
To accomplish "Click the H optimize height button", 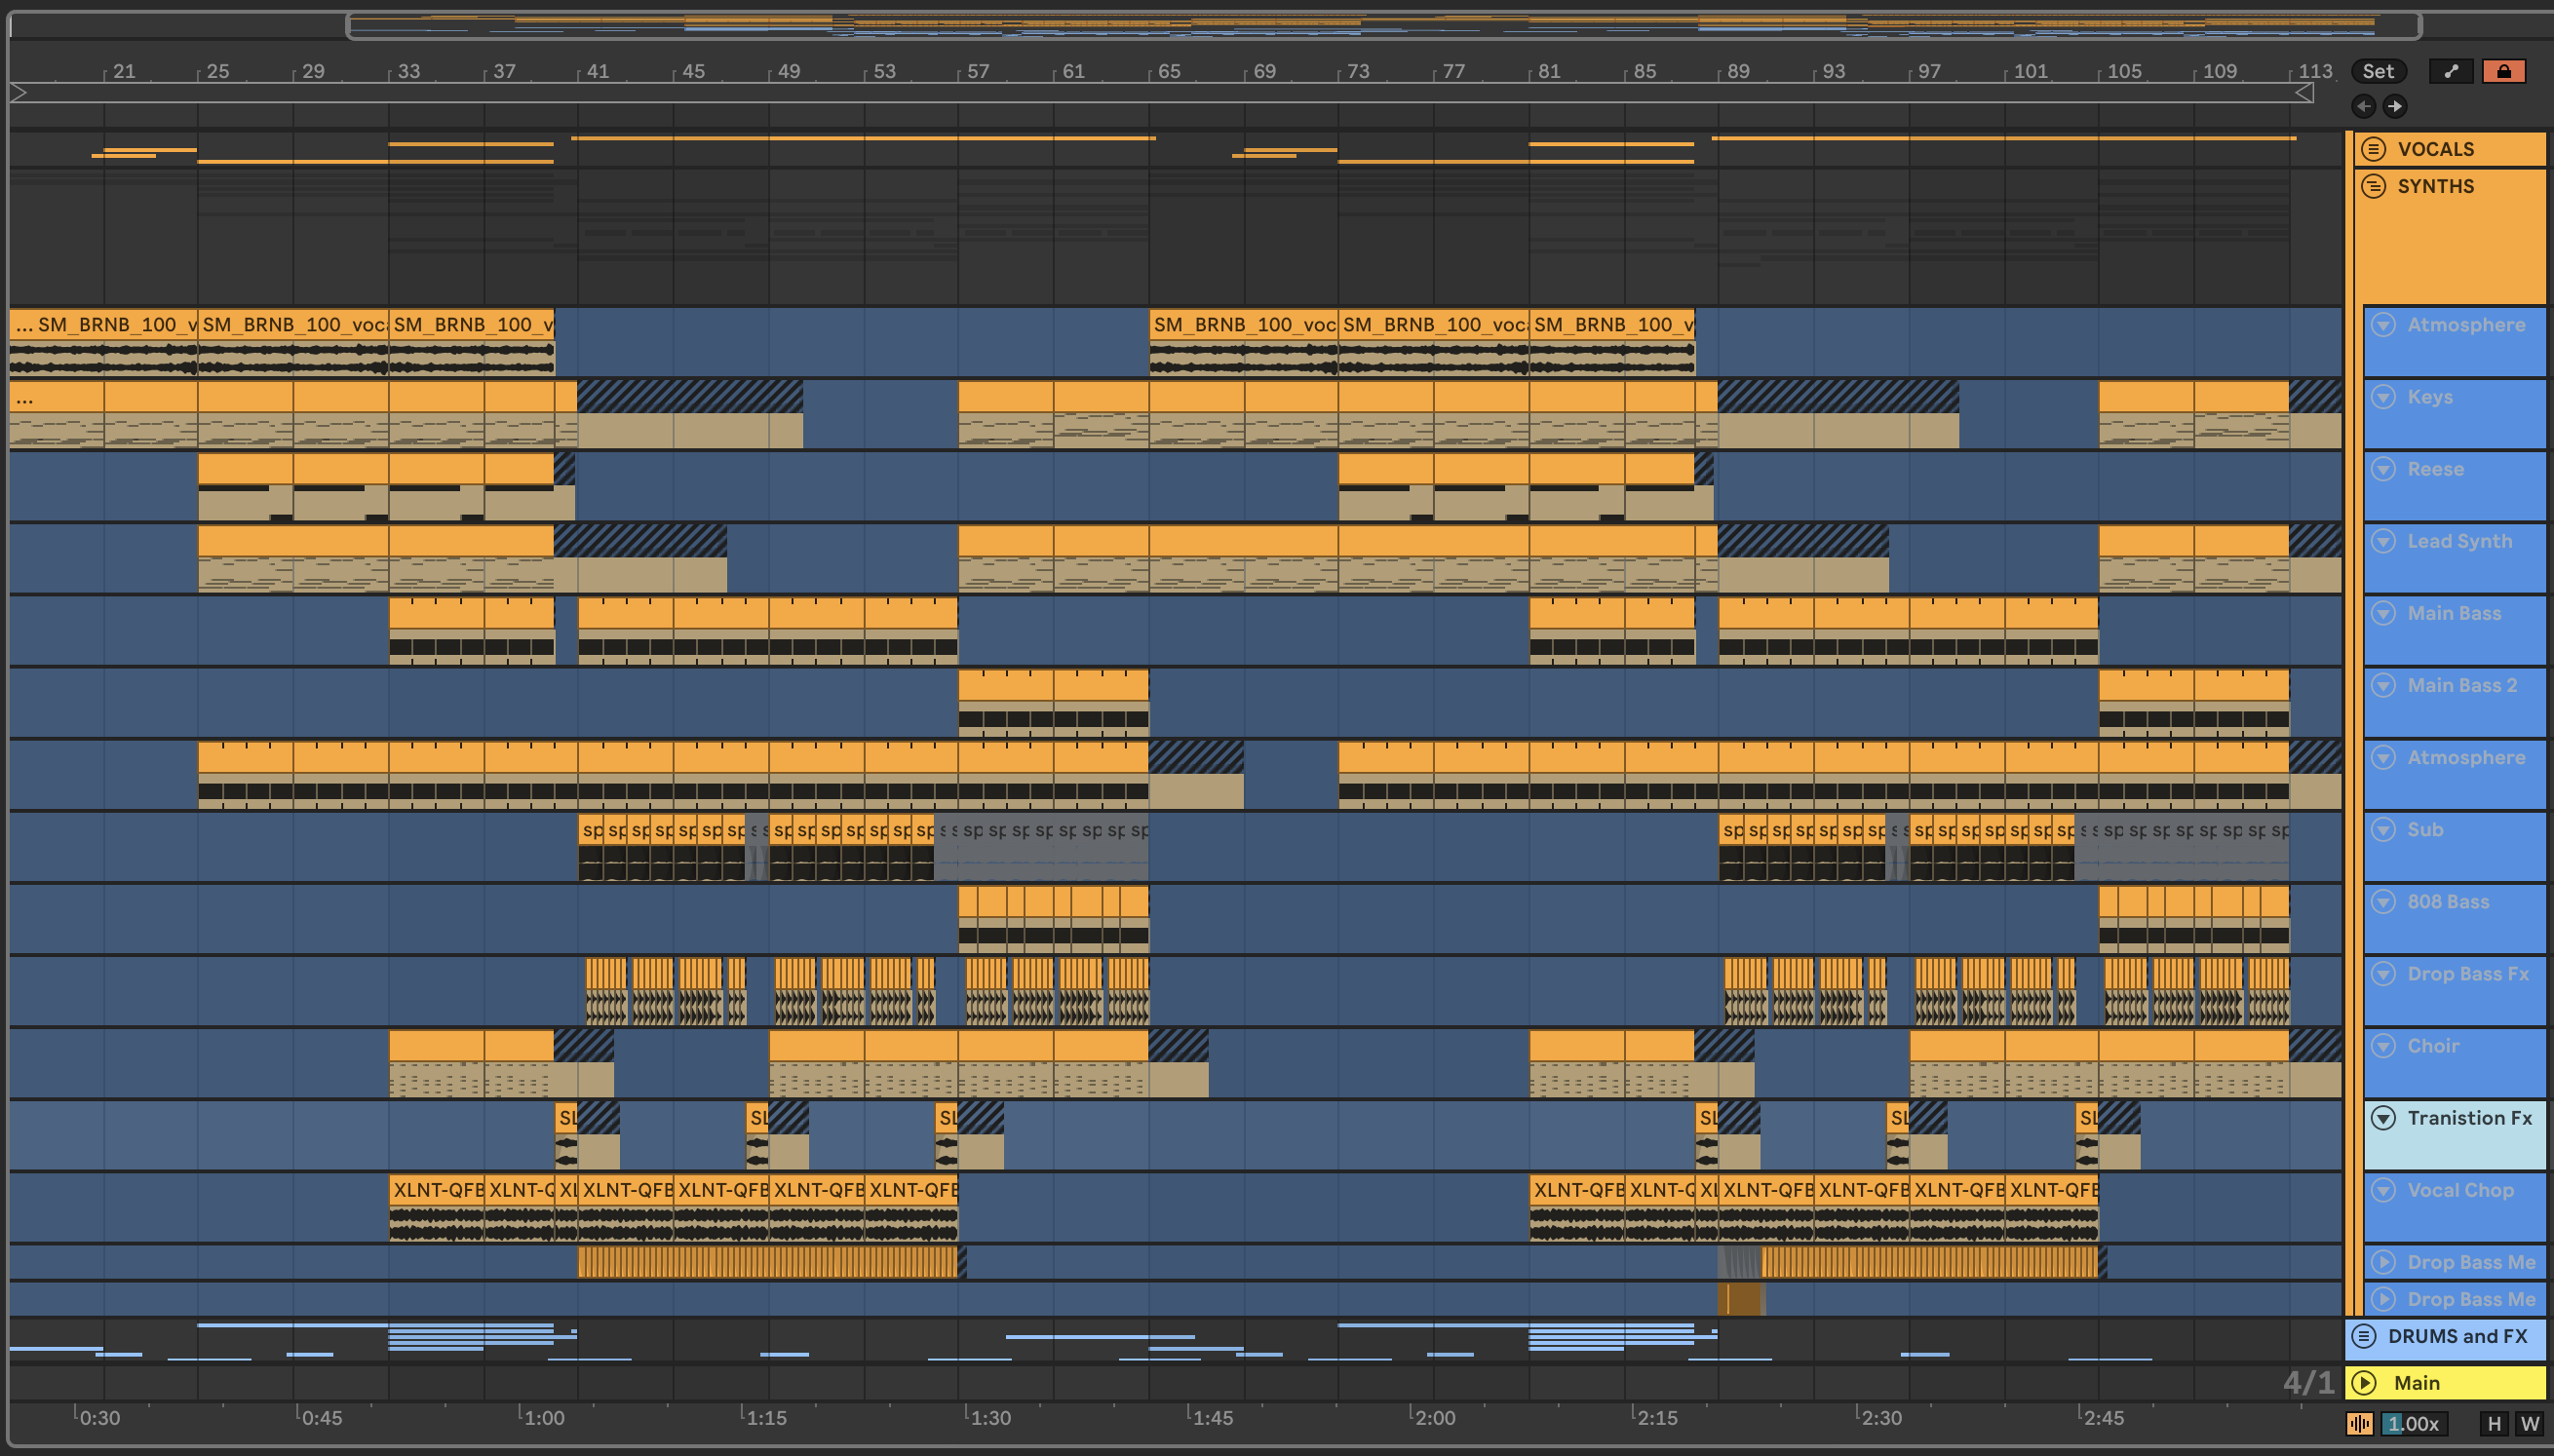I will coord(2493,1423).
